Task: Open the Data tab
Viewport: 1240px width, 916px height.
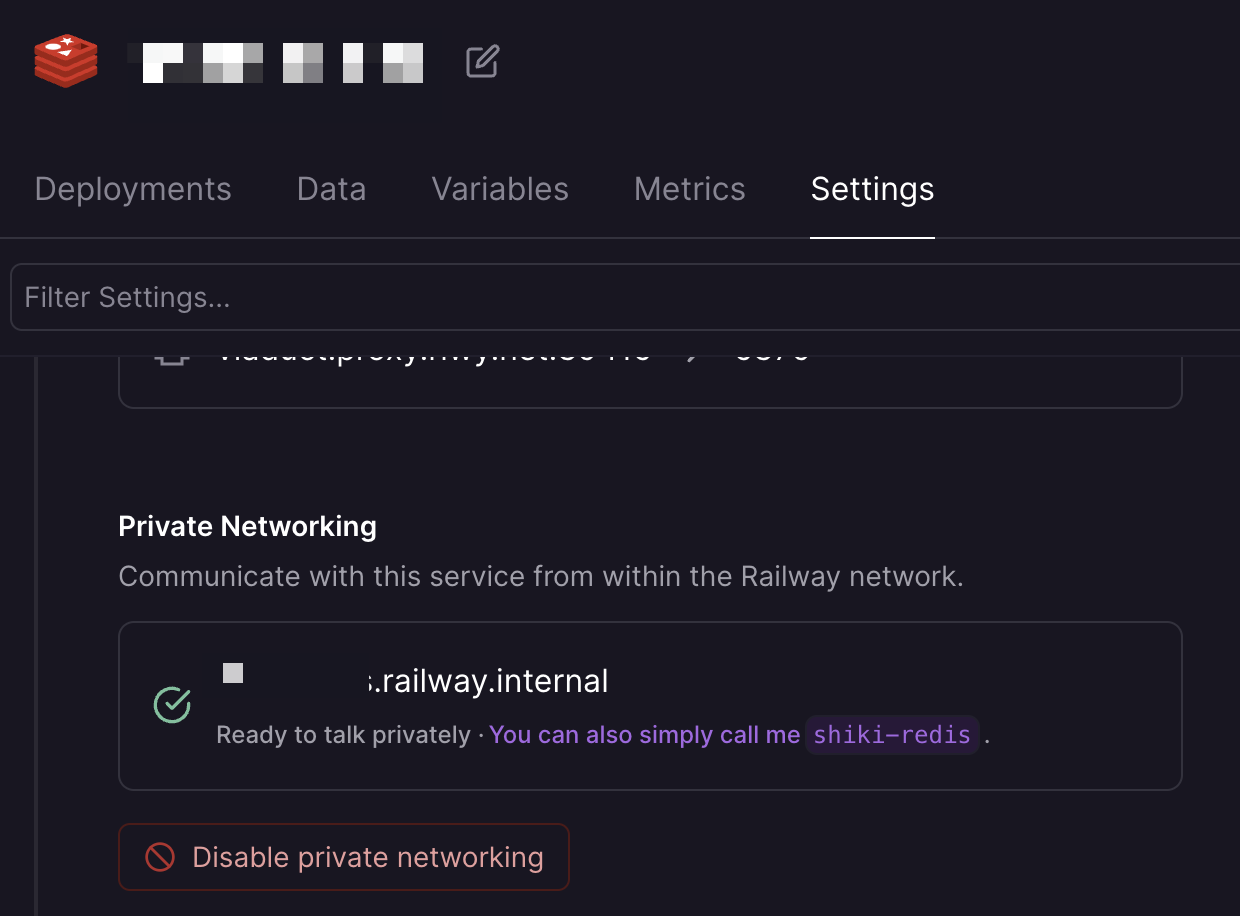Action: [x=331, y=189]
